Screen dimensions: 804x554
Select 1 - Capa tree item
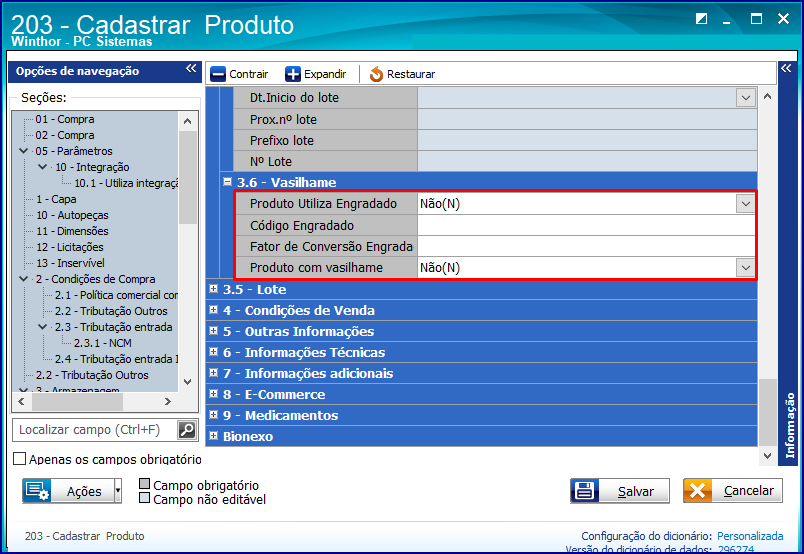click(56, 199)
